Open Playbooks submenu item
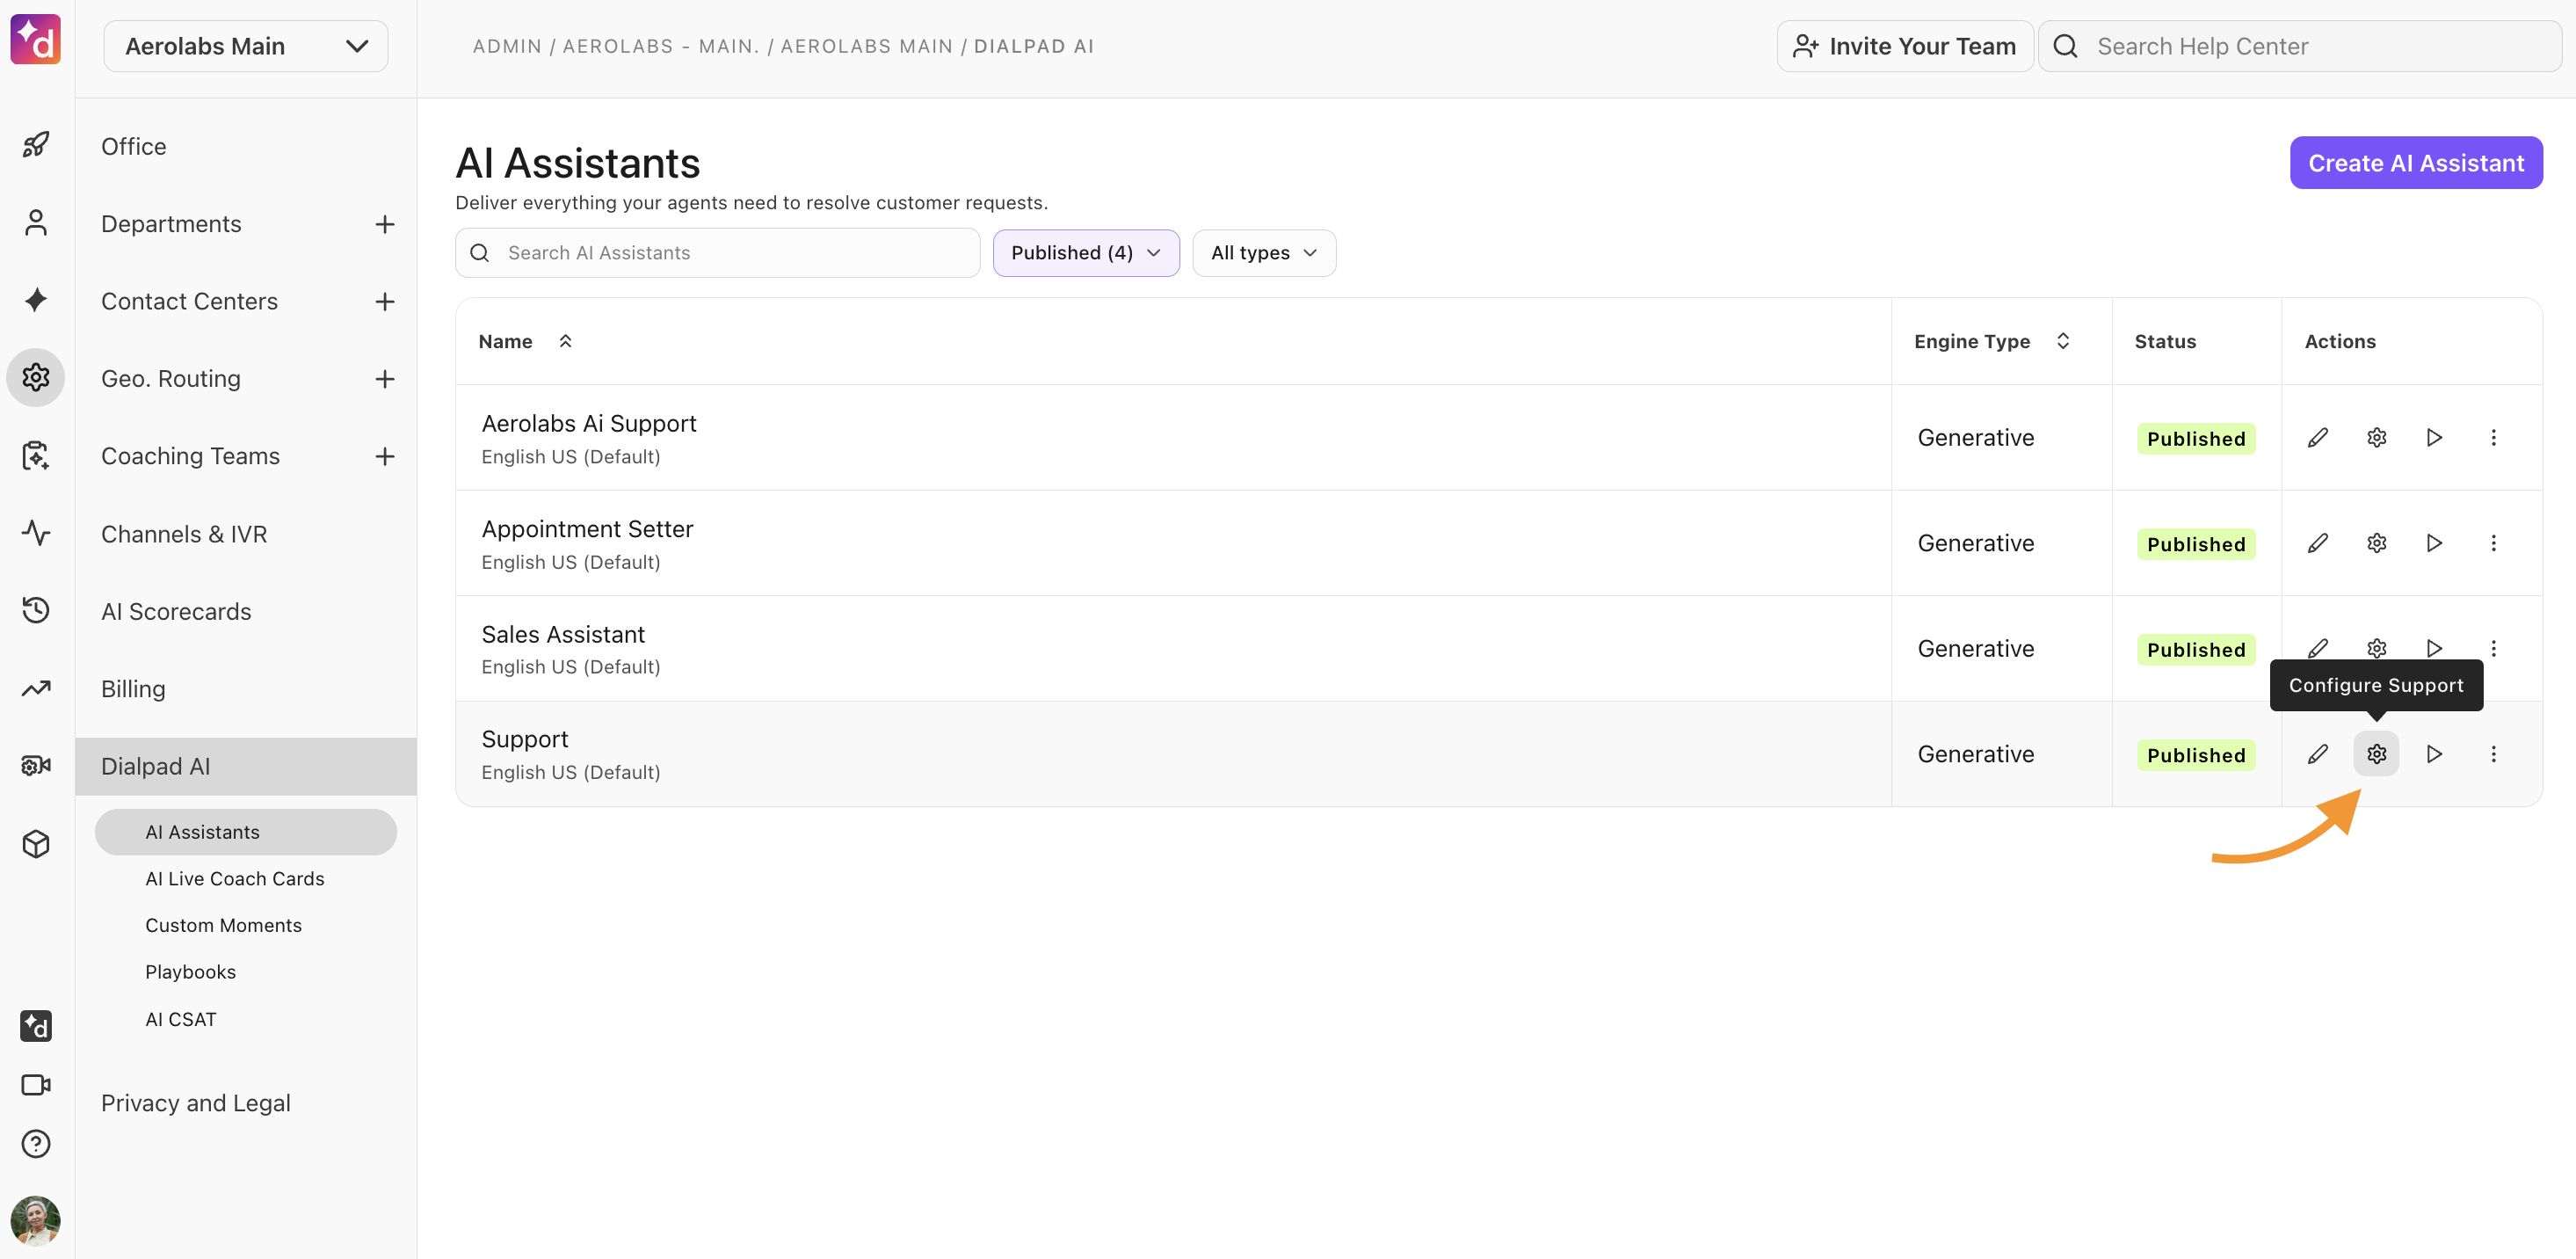The height and width of the screenshot is (1259, 2576). [x=191, y=972]
